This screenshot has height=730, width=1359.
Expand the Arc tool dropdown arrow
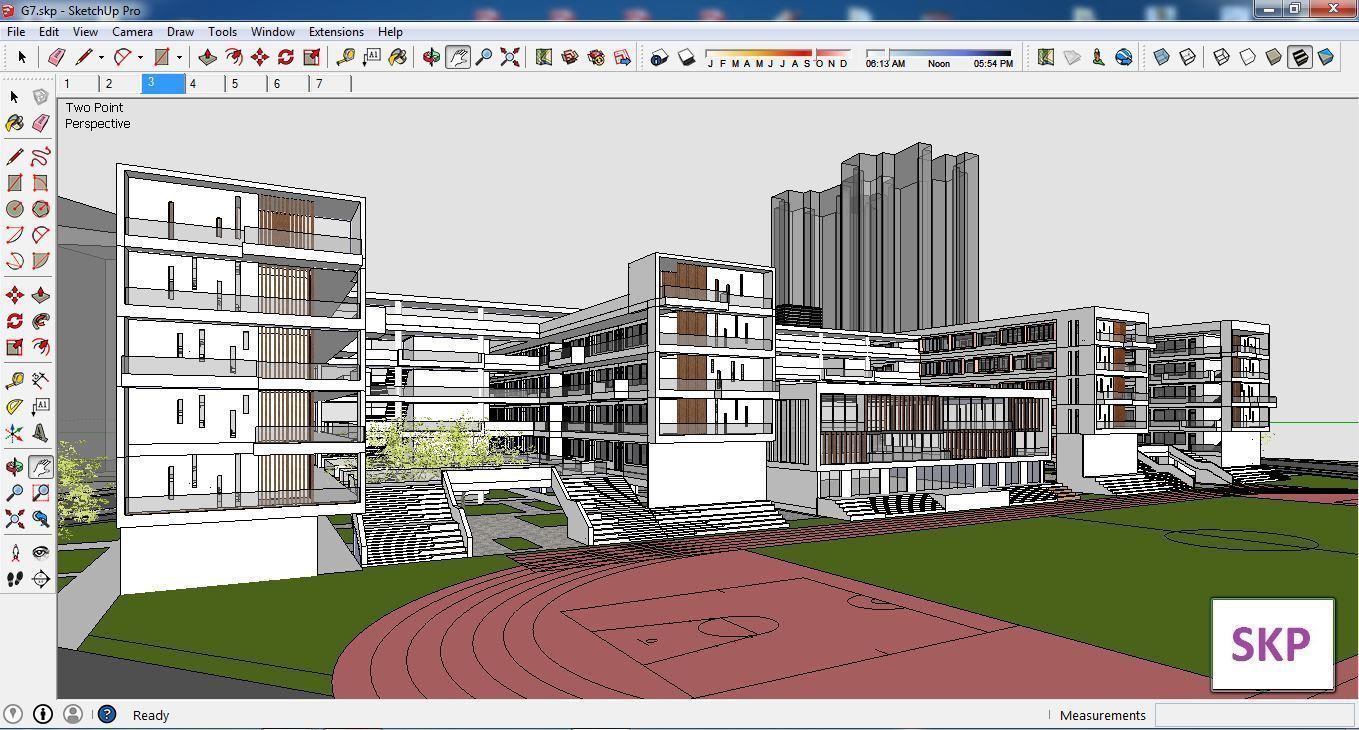click(x=140, y=57)
